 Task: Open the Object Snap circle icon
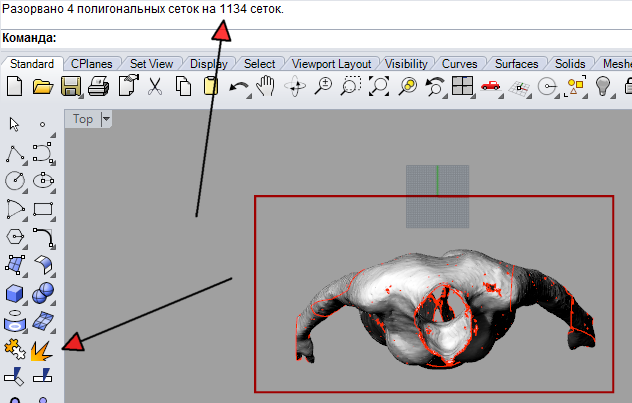point(547,87)
